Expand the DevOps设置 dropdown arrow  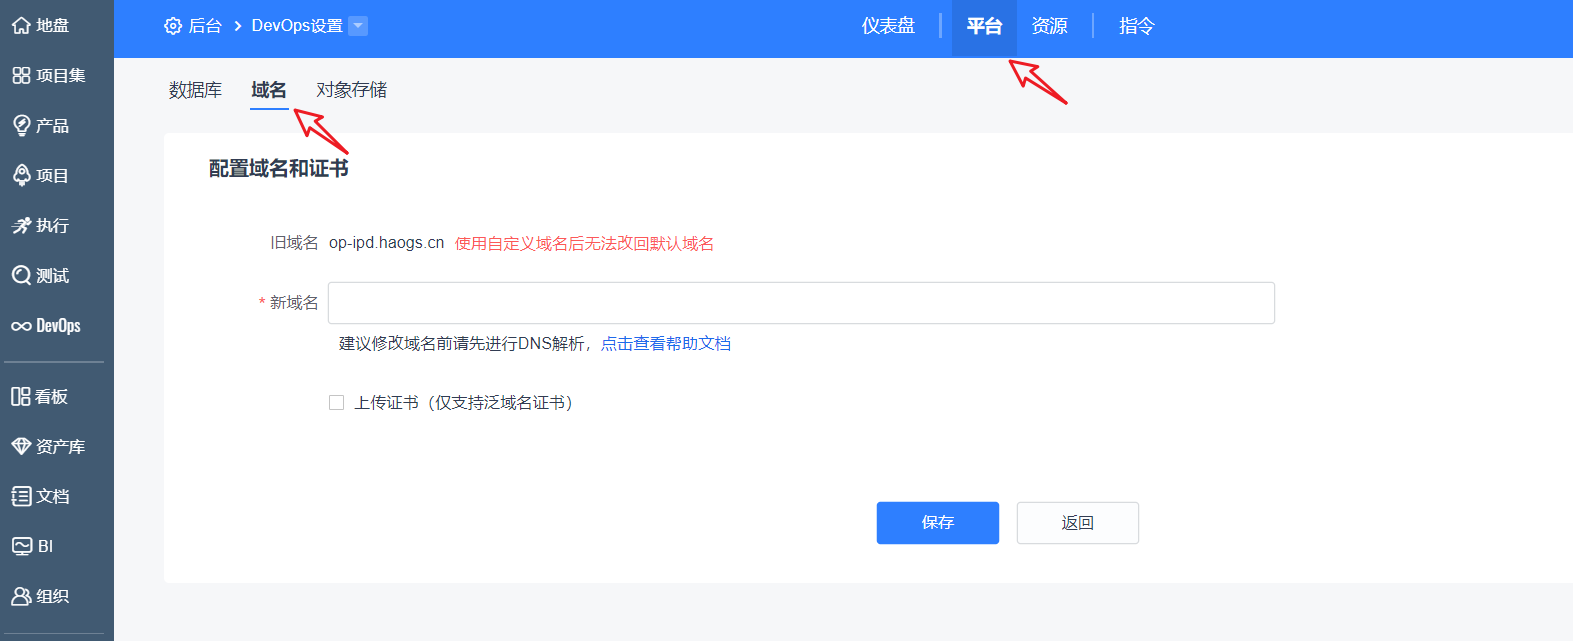358,26
